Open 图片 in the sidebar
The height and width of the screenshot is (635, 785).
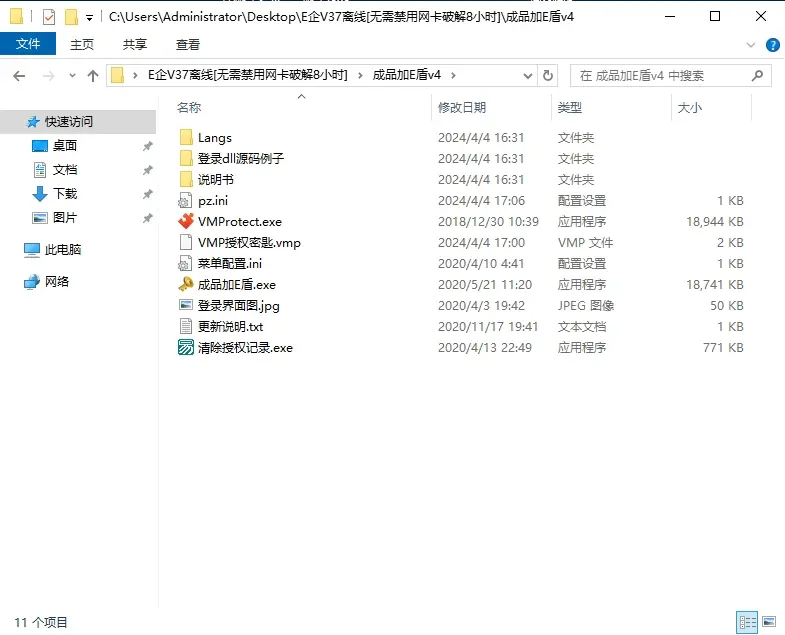[x=65, y=218]
